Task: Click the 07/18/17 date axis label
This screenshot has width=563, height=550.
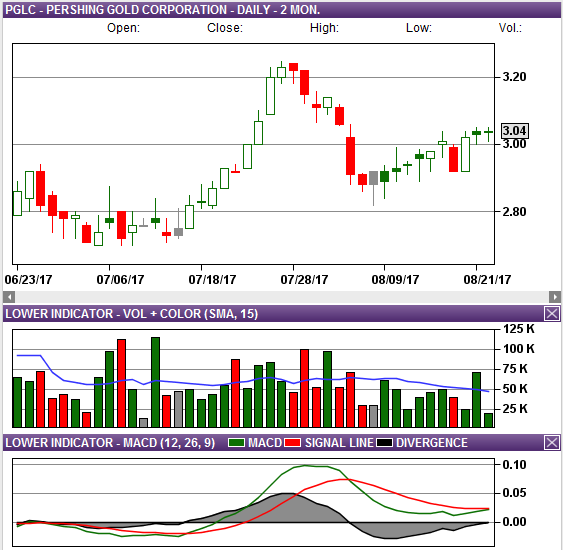Action: coord(212,280)
